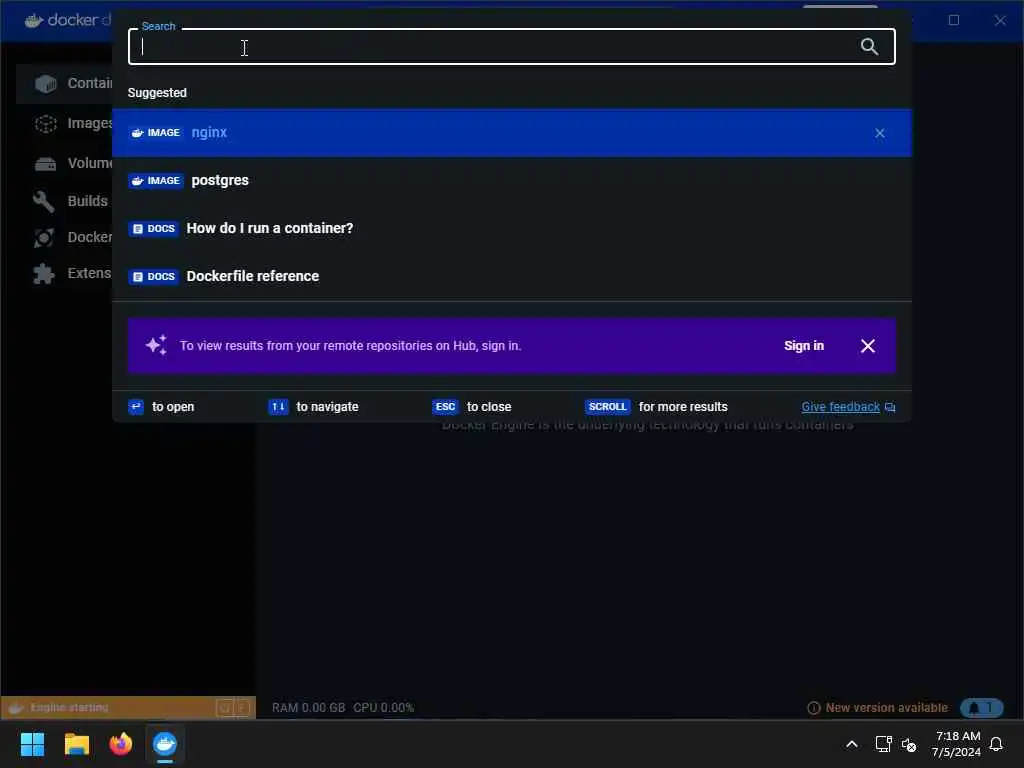
Task: Click the Engine starting status indicator
Action: tap(69, 707)
